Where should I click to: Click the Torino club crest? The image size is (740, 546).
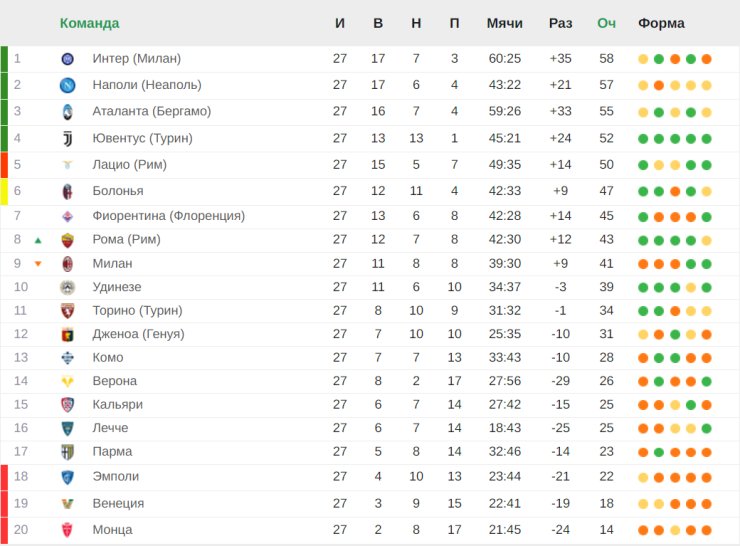click(67, 311)
